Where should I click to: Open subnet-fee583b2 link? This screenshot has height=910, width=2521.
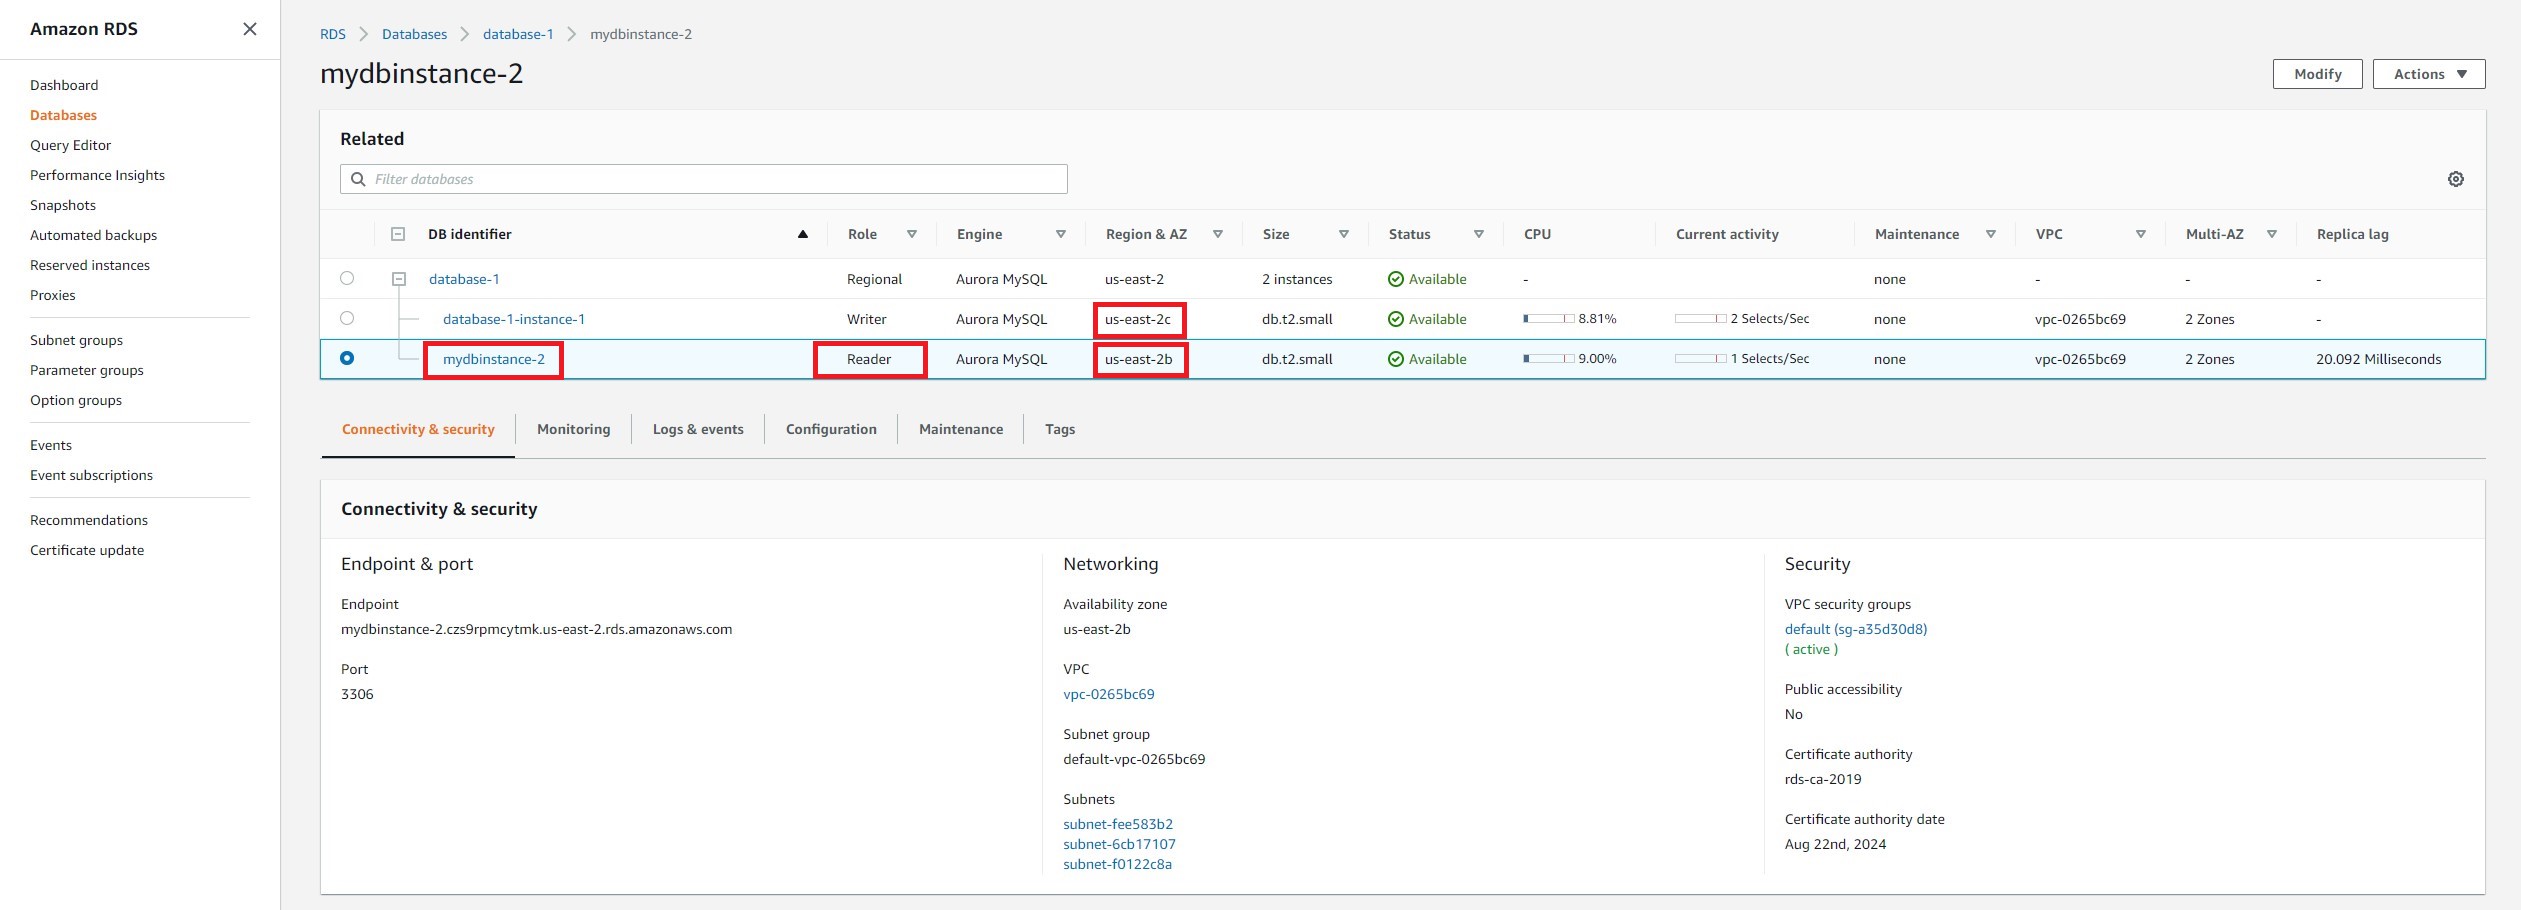point(1118,824)
